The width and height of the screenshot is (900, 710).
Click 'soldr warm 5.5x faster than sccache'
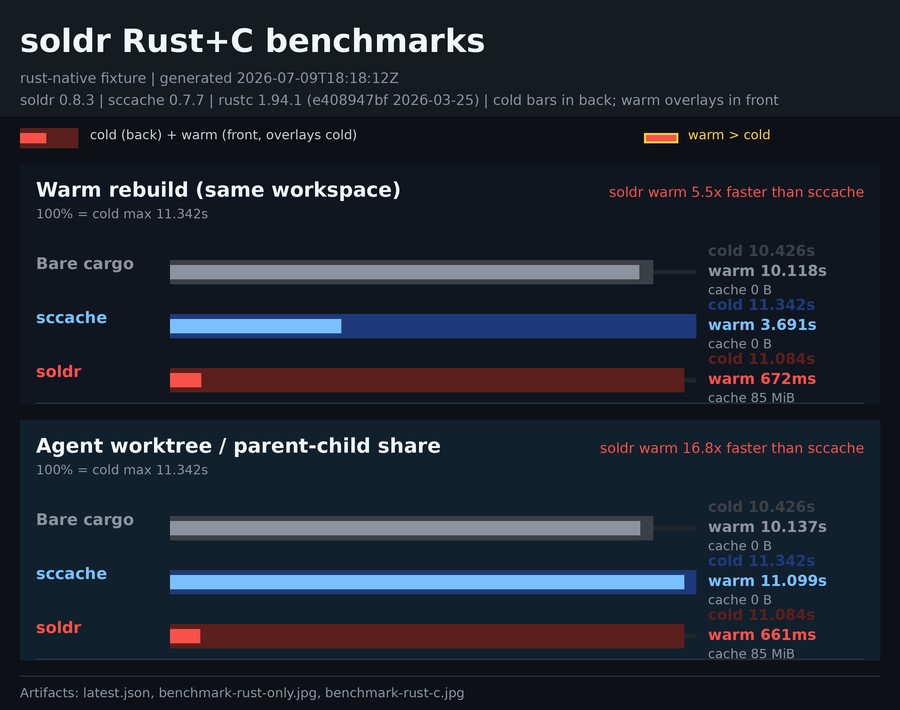pos(736,192)
